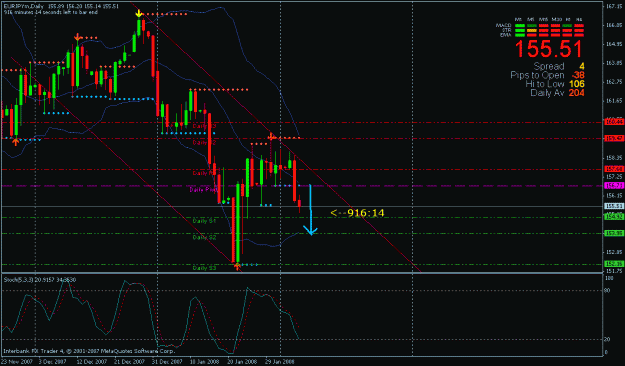Viewport: 625px width, 366px height.
Task: Click the EMA row label in signal panel
Action: [x=505, y=35]
